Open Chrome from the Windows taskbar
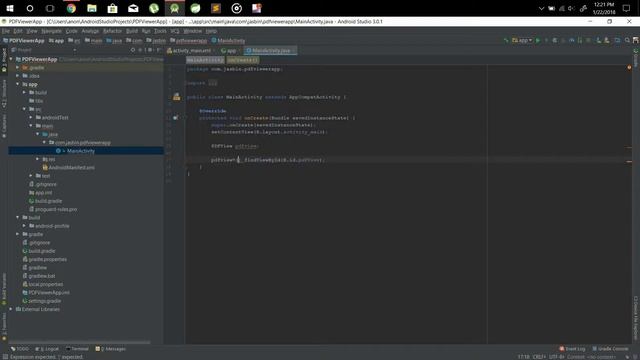Viewport: 640px width, 360px height. click(71, 8)
